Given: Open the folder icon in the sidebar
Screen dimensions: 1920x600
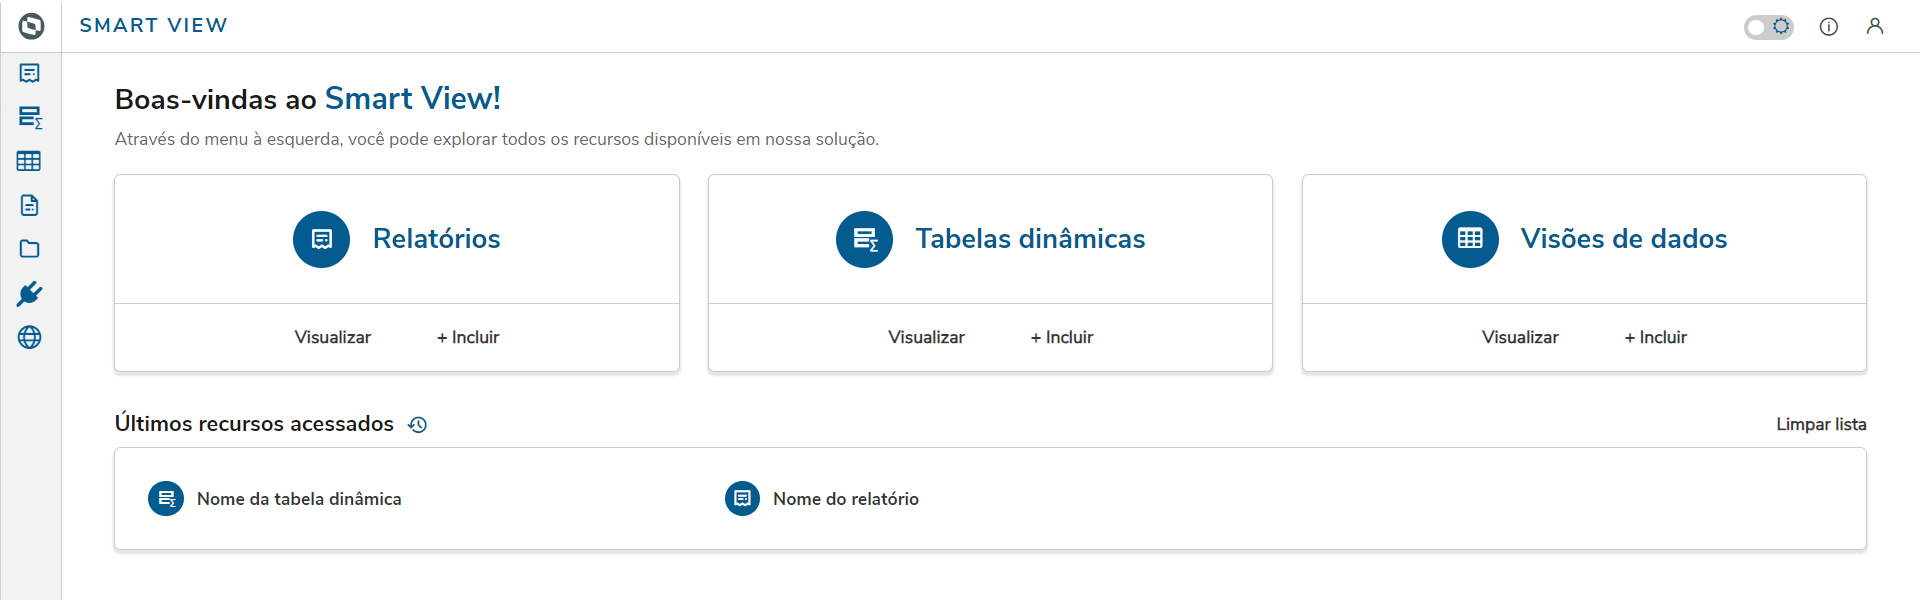Looking at the screenshot, I should (30, 249).
